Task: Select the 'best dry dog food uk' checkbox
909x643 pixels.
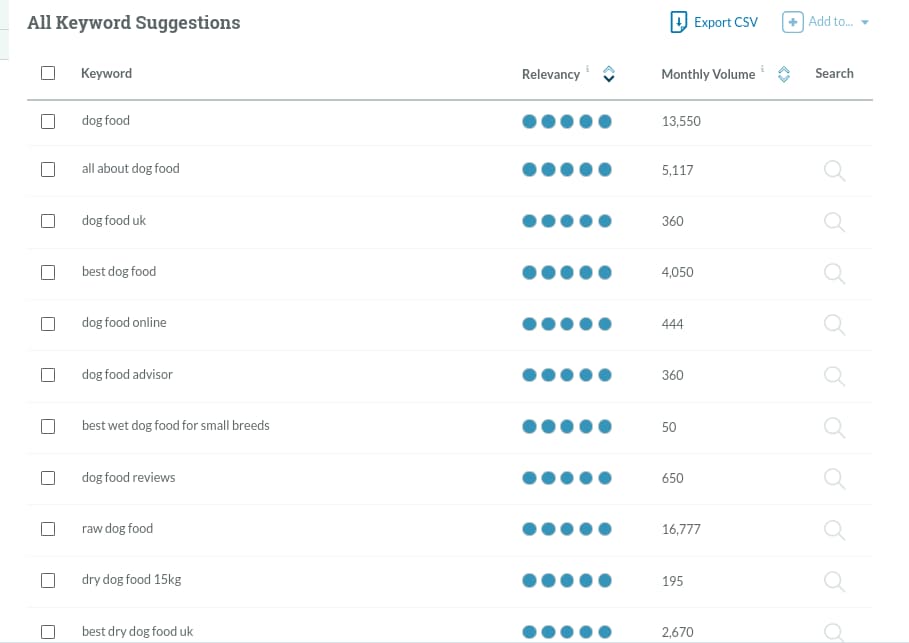Action: pos(47,632)
